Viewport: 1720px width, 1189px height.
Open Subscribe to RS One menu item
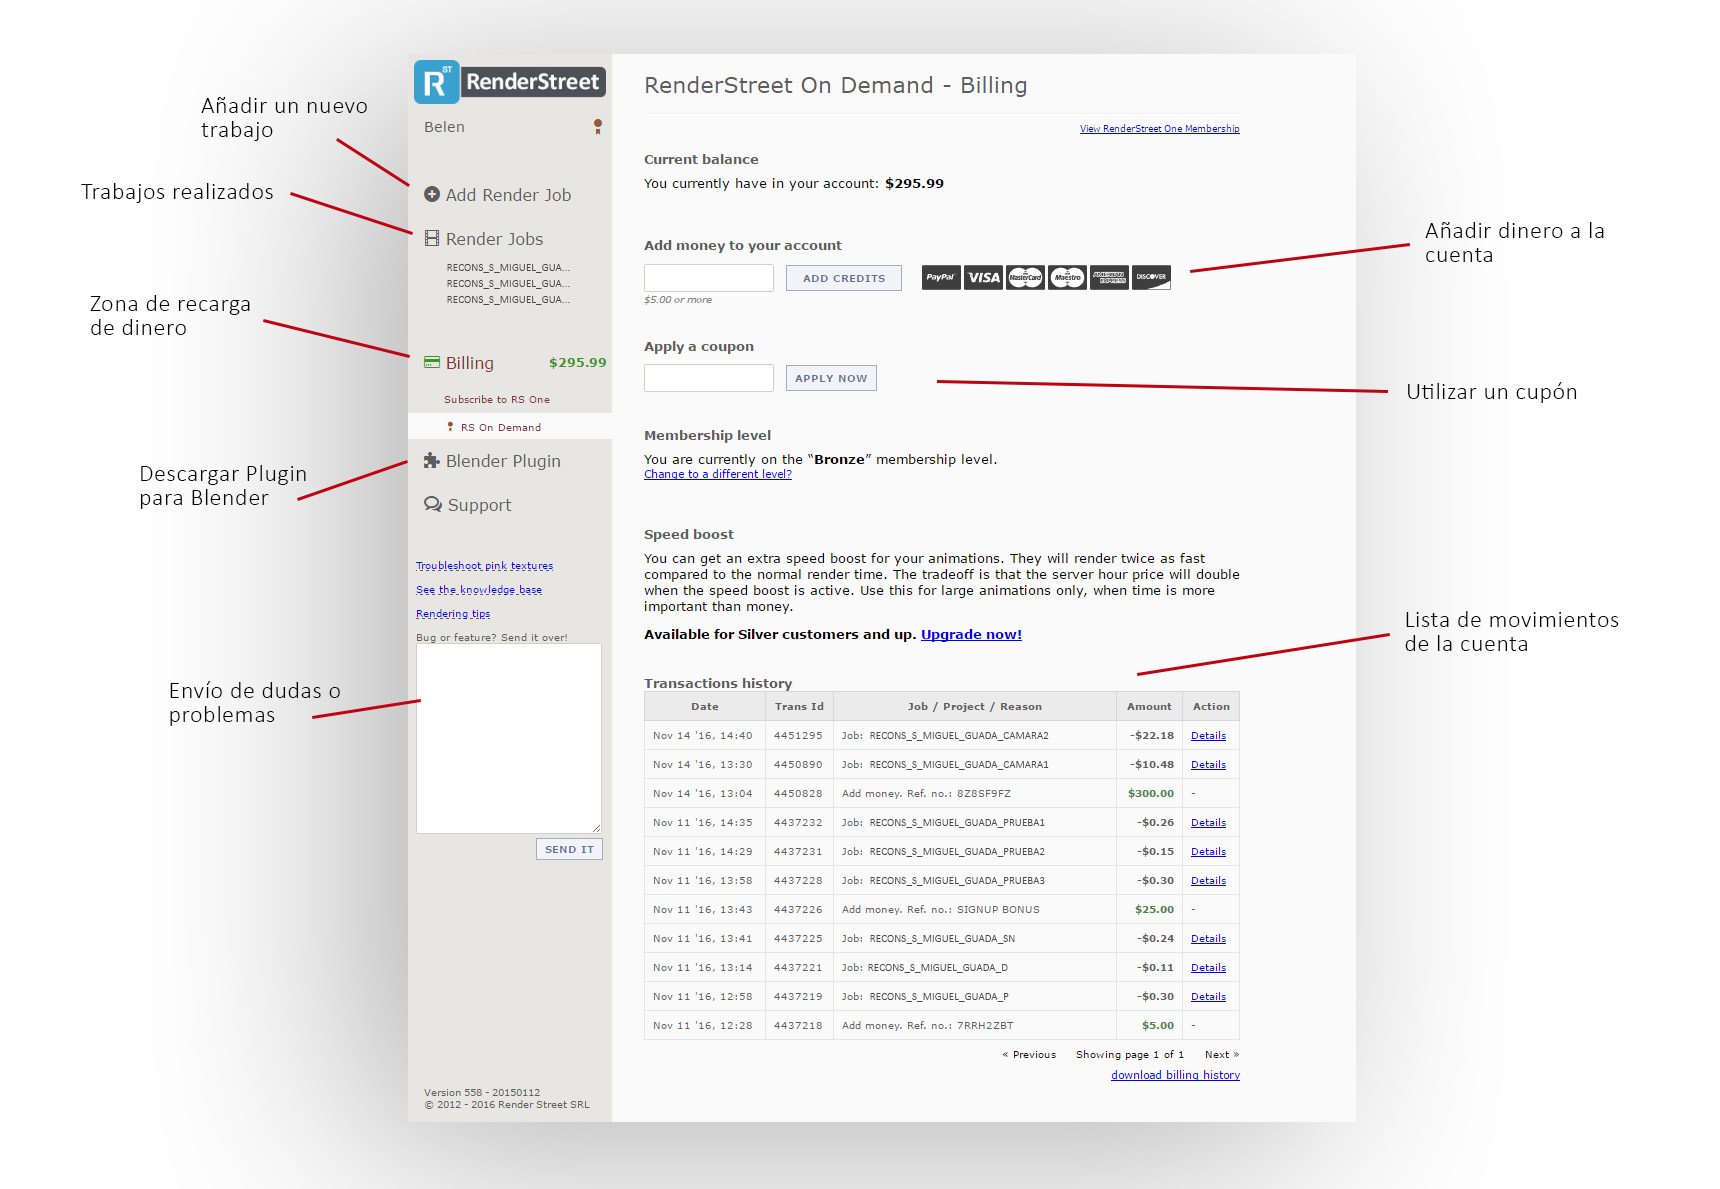(x=497, y=399)
